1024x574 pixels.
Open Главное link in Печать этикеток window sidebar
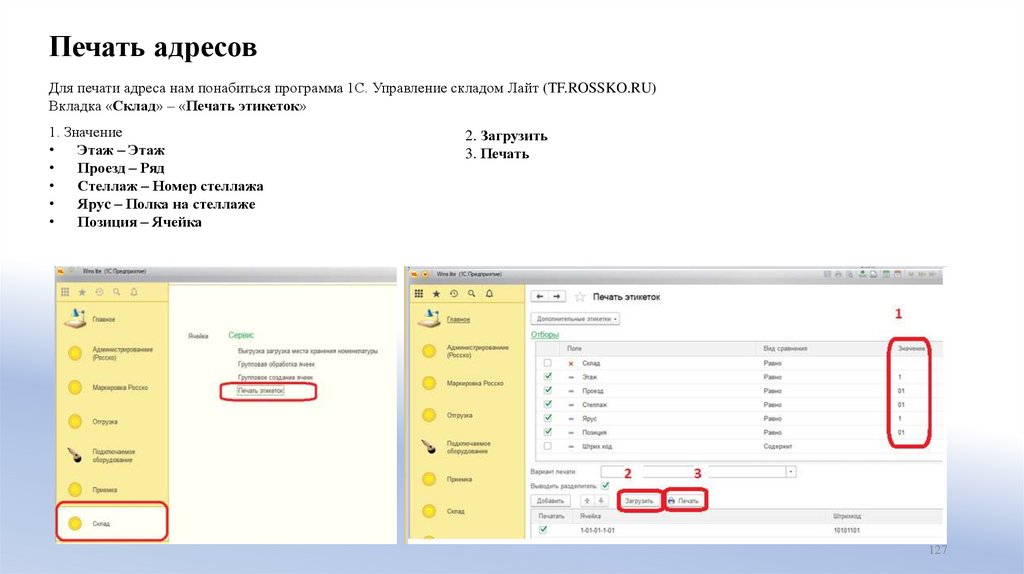pyautogui.click(x=458, y=319)
